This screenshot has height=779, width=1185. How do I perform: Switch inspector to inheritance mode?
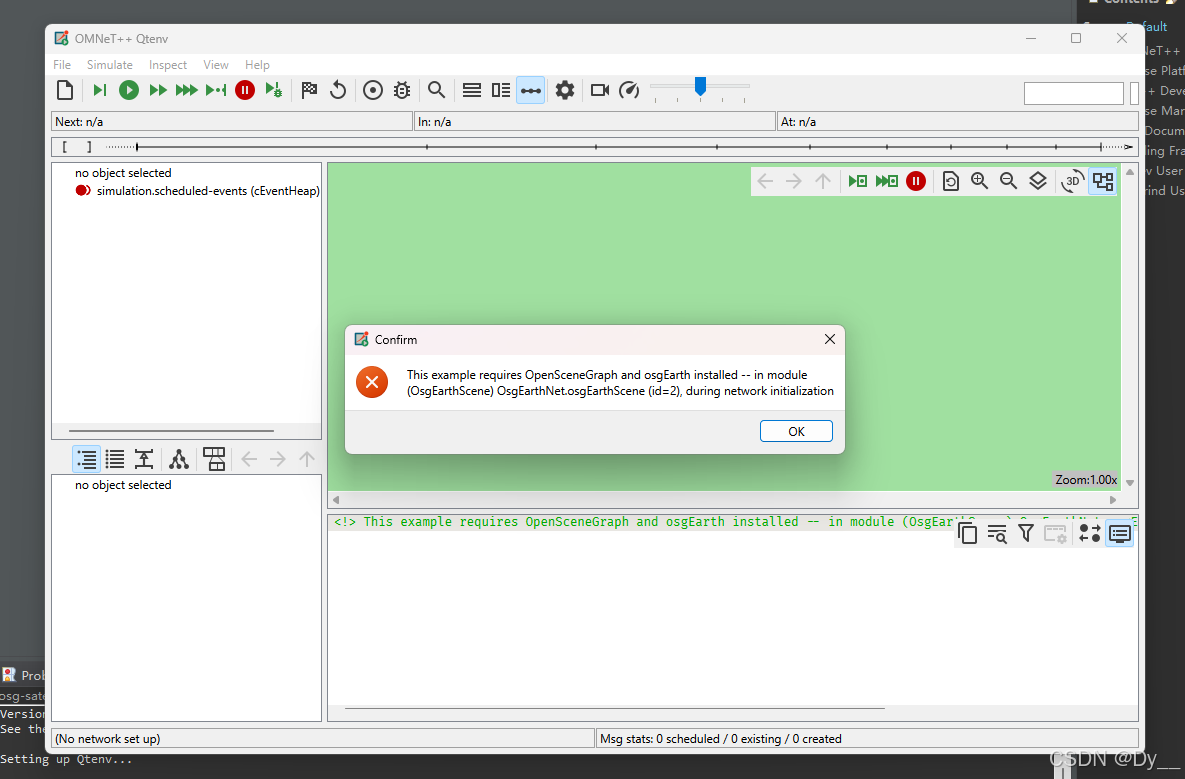coord(144,459)
